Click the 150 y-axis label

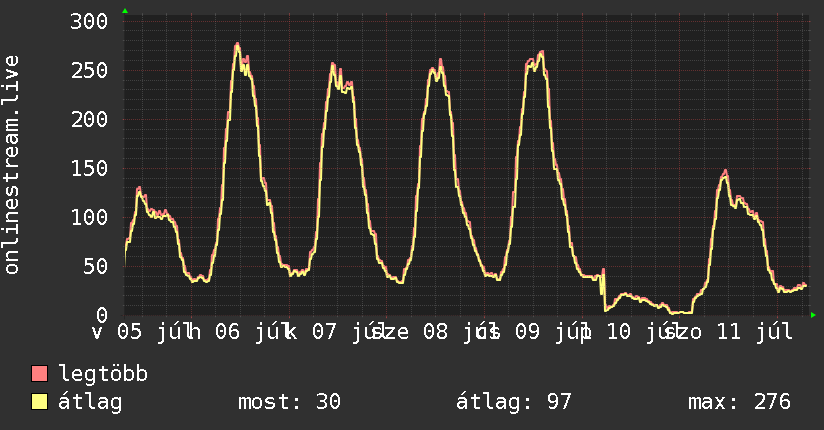(89, 169)
